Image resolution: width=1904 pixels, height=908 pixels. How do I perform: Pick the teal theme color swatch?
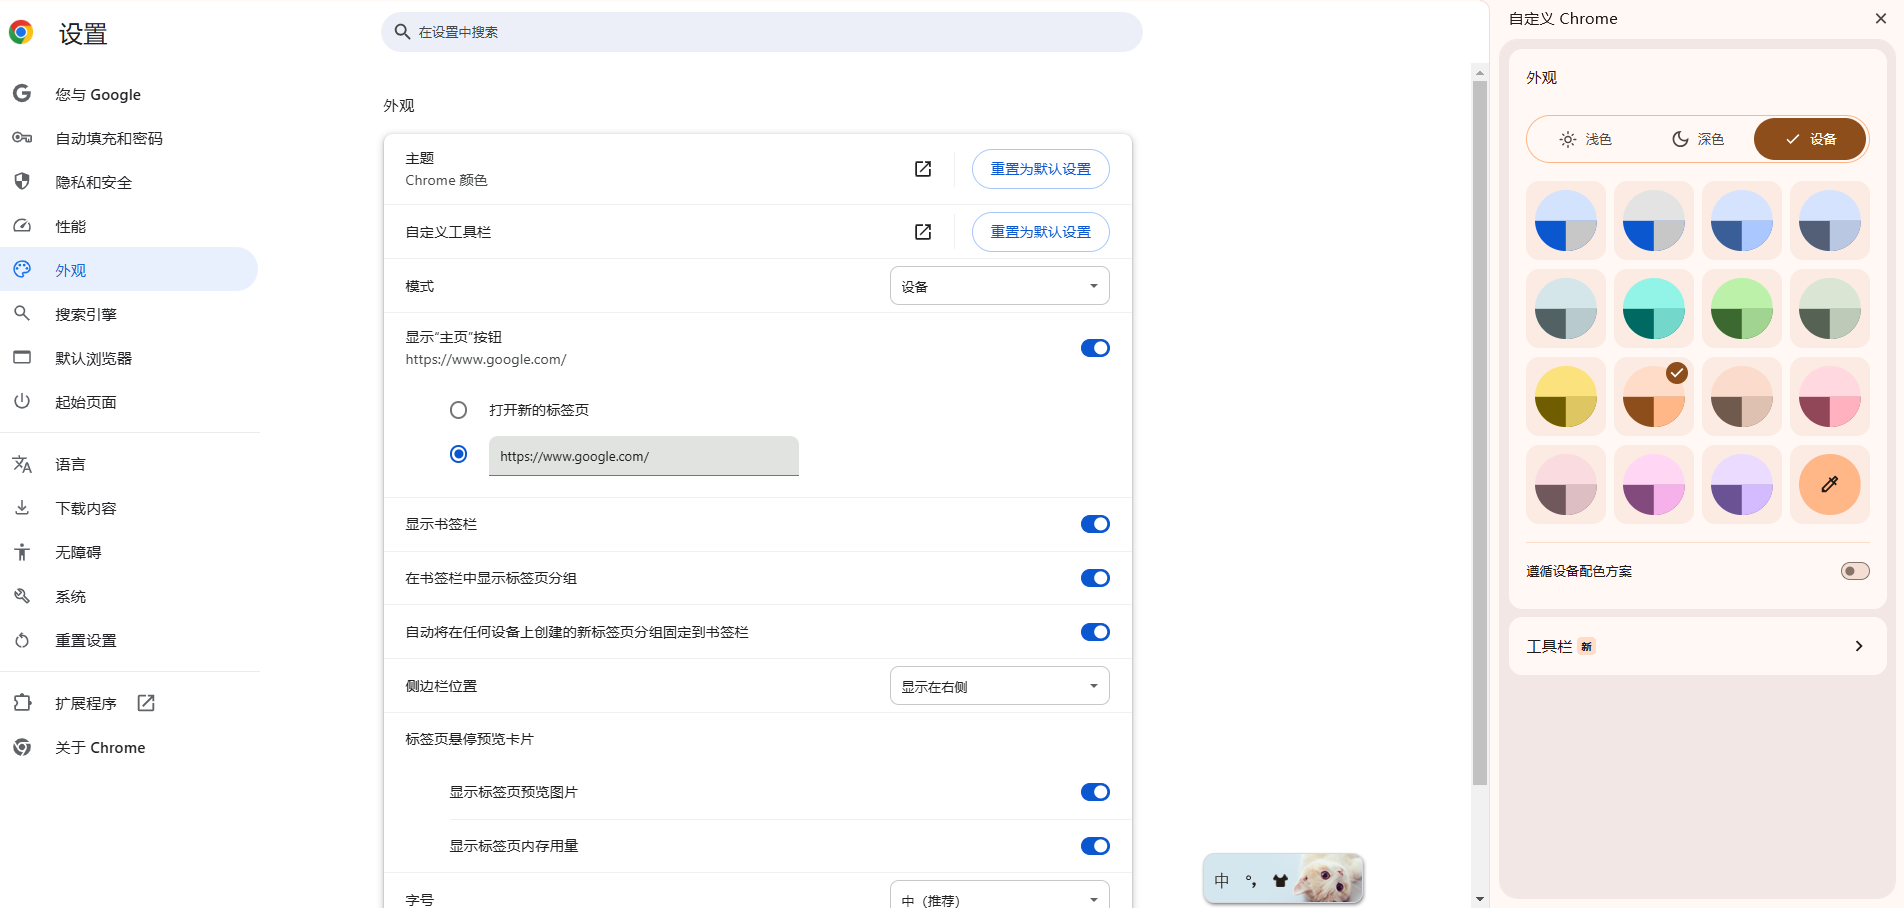pyautogui.click(x=1653, y=309)
